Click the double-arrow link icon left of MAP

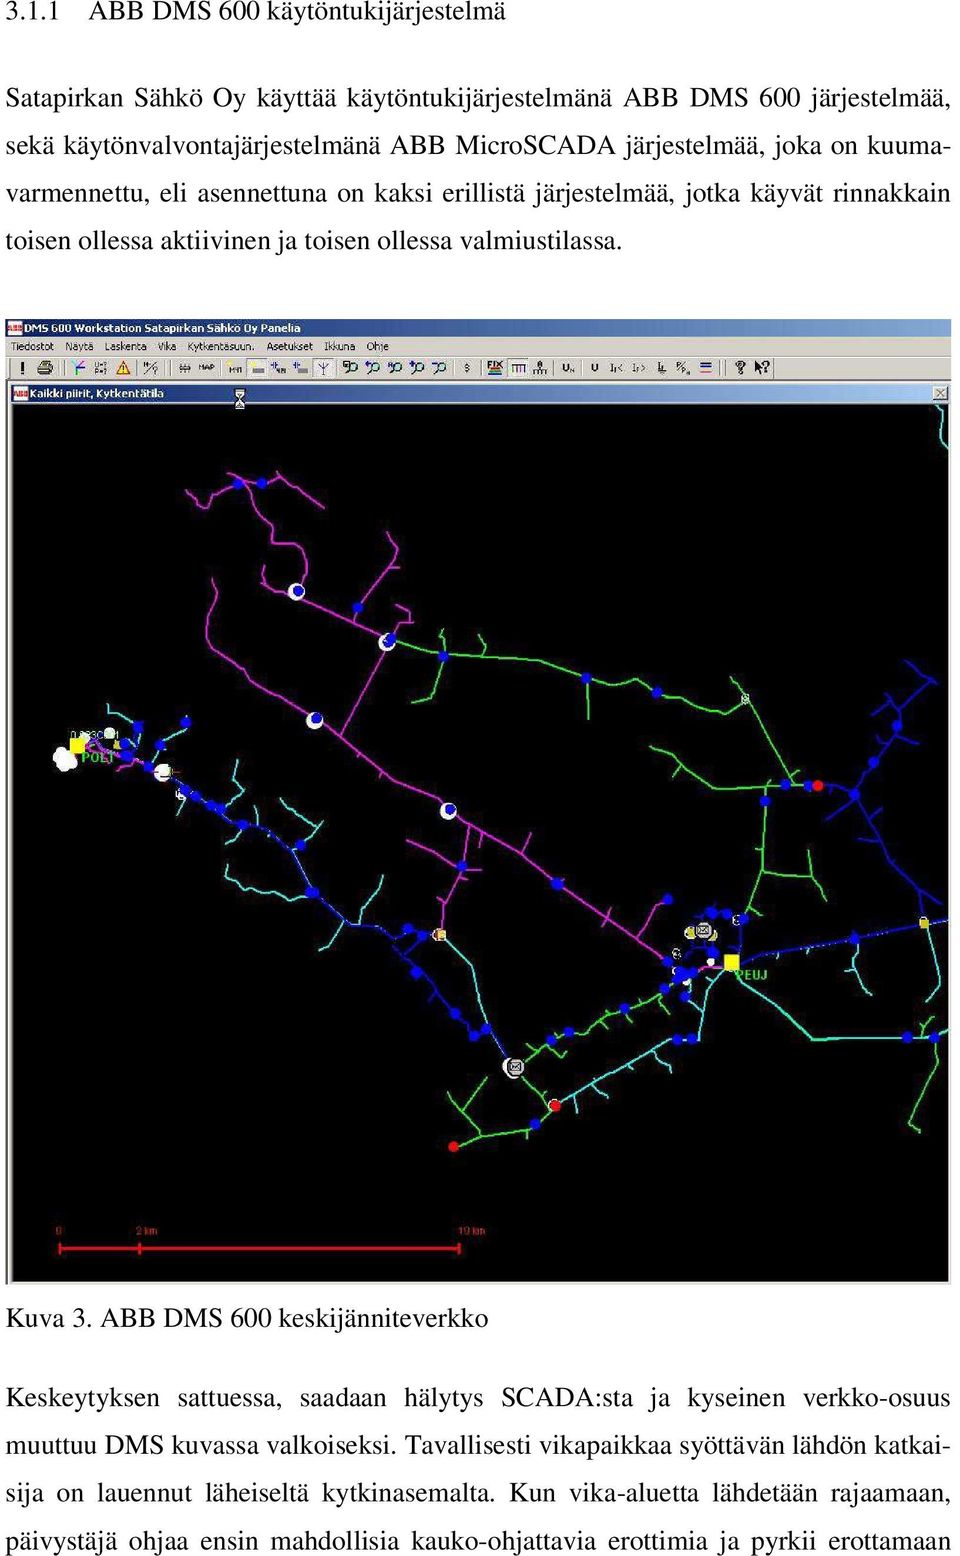click(x=184, y=368)
